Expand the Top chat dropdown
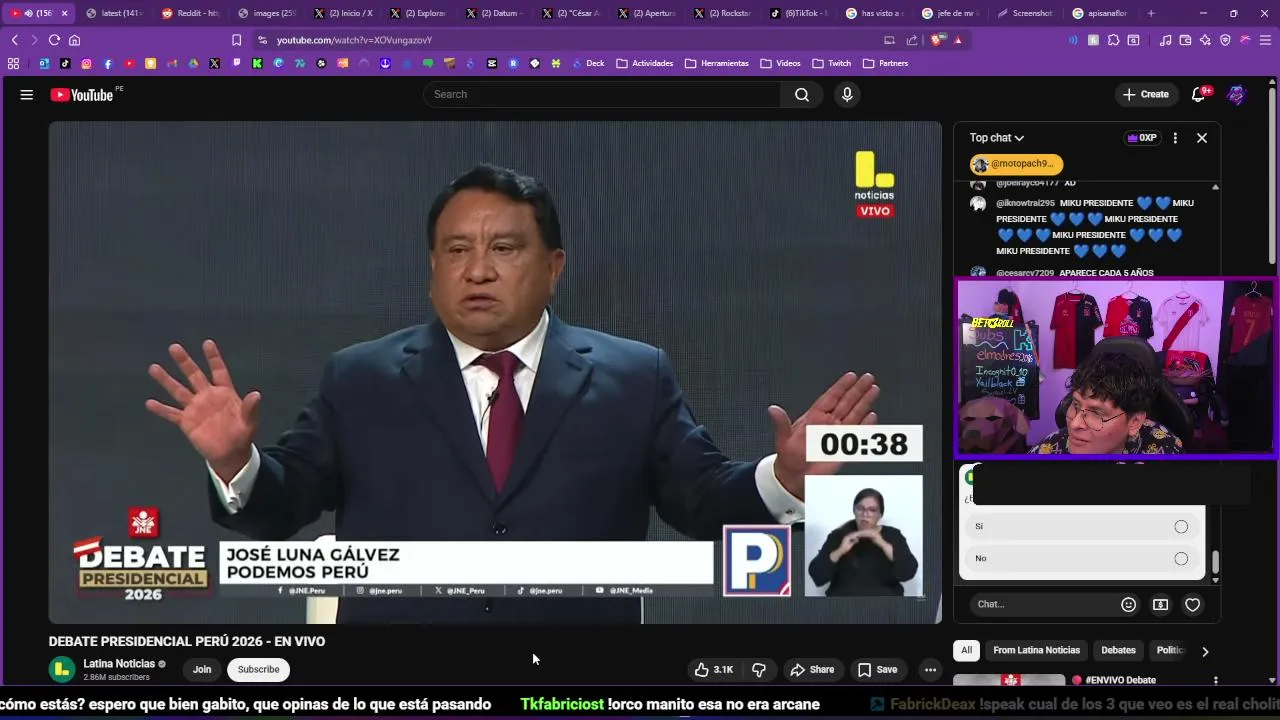Screen dimensions: 1280x720 (x=997, y=138)
